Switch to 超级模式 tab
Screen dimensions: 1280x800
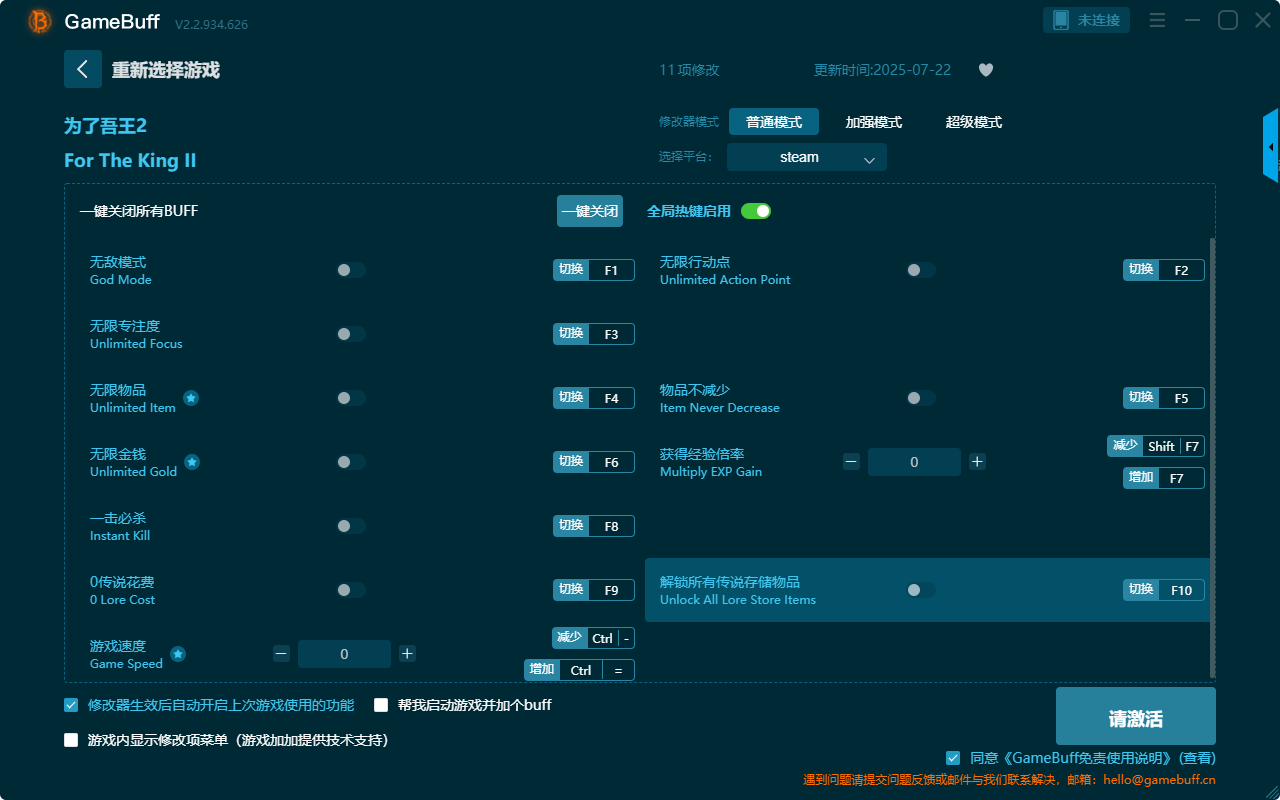coord(974,122)
